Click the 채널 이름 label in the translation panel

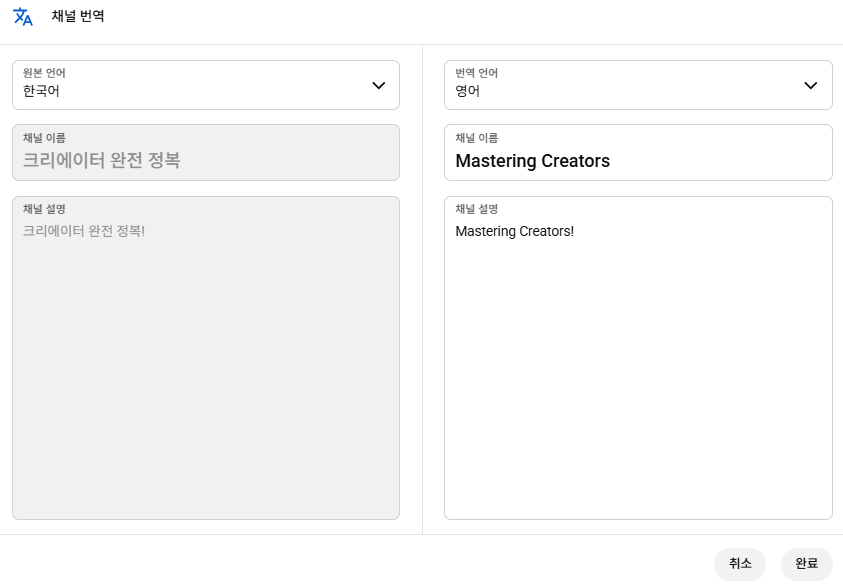point(476,138)
